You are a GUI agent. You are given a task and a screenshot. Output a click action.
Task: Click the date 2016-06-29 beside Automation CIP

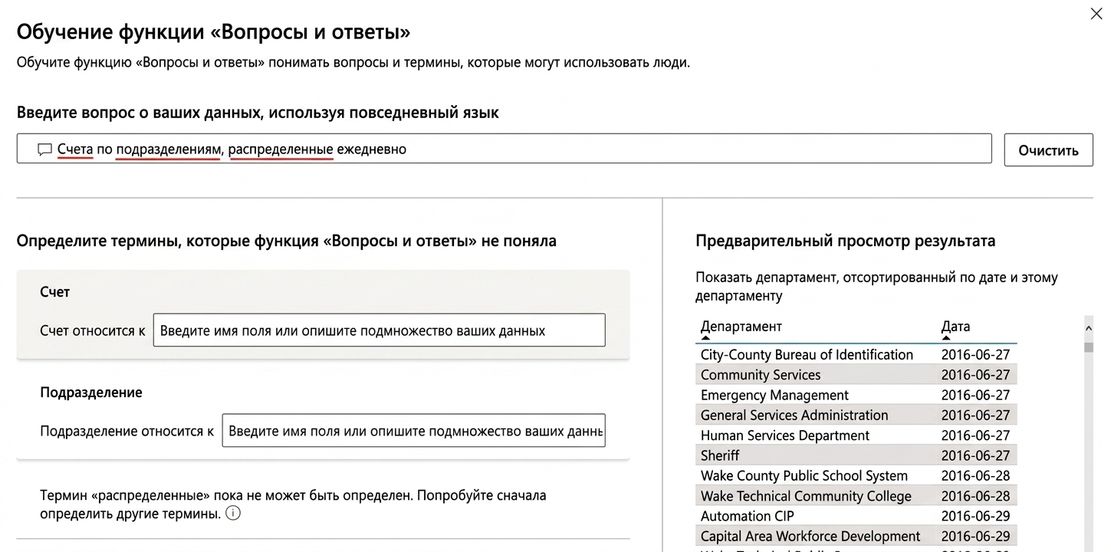coord(976,516)
